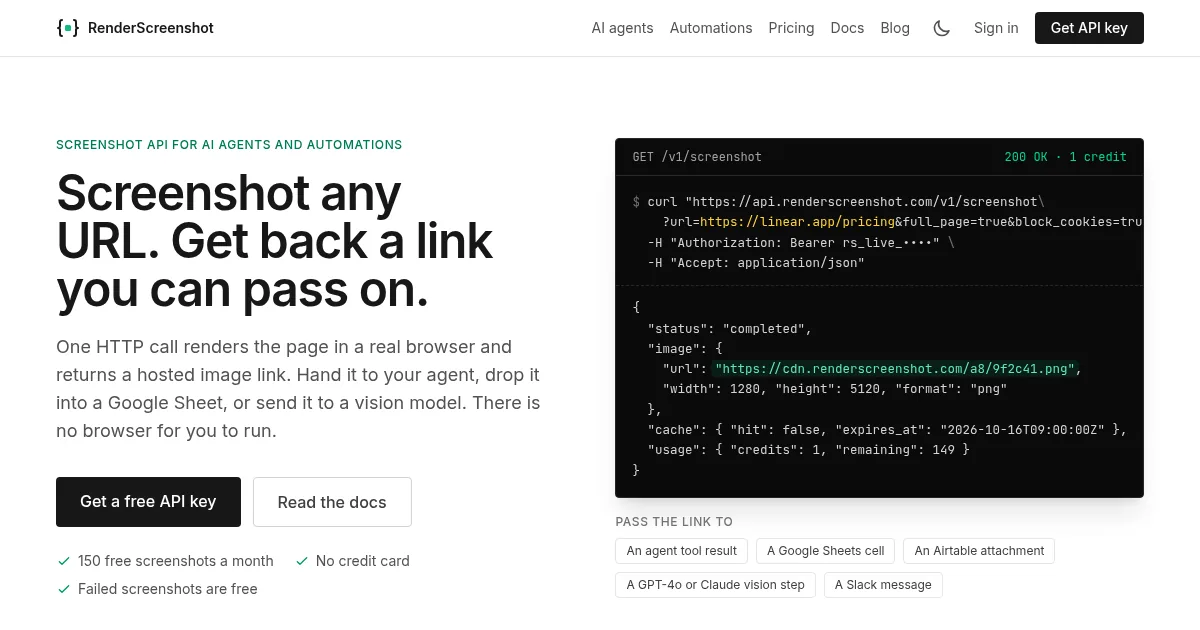This screenshot has height=630, width=1200.
Task: Click the 150 free screenshots a month text
Action: [x=176, y=561]
